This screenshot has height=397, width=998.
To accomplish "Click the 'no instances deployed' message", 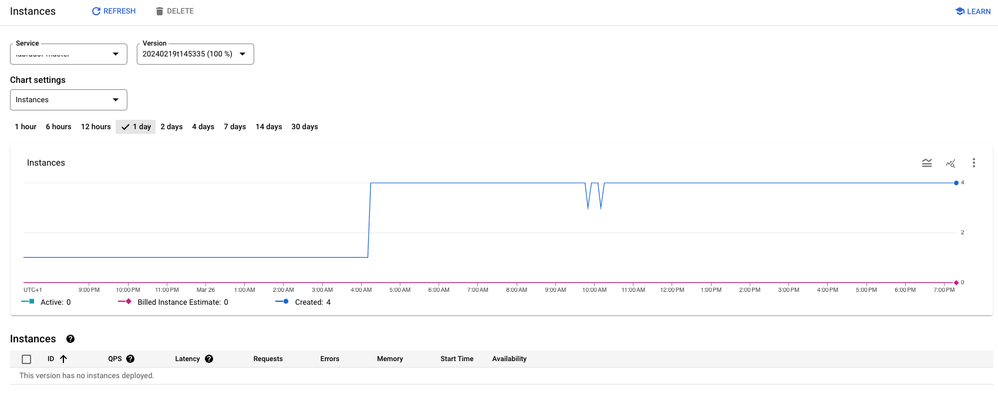I will [87, 375].
